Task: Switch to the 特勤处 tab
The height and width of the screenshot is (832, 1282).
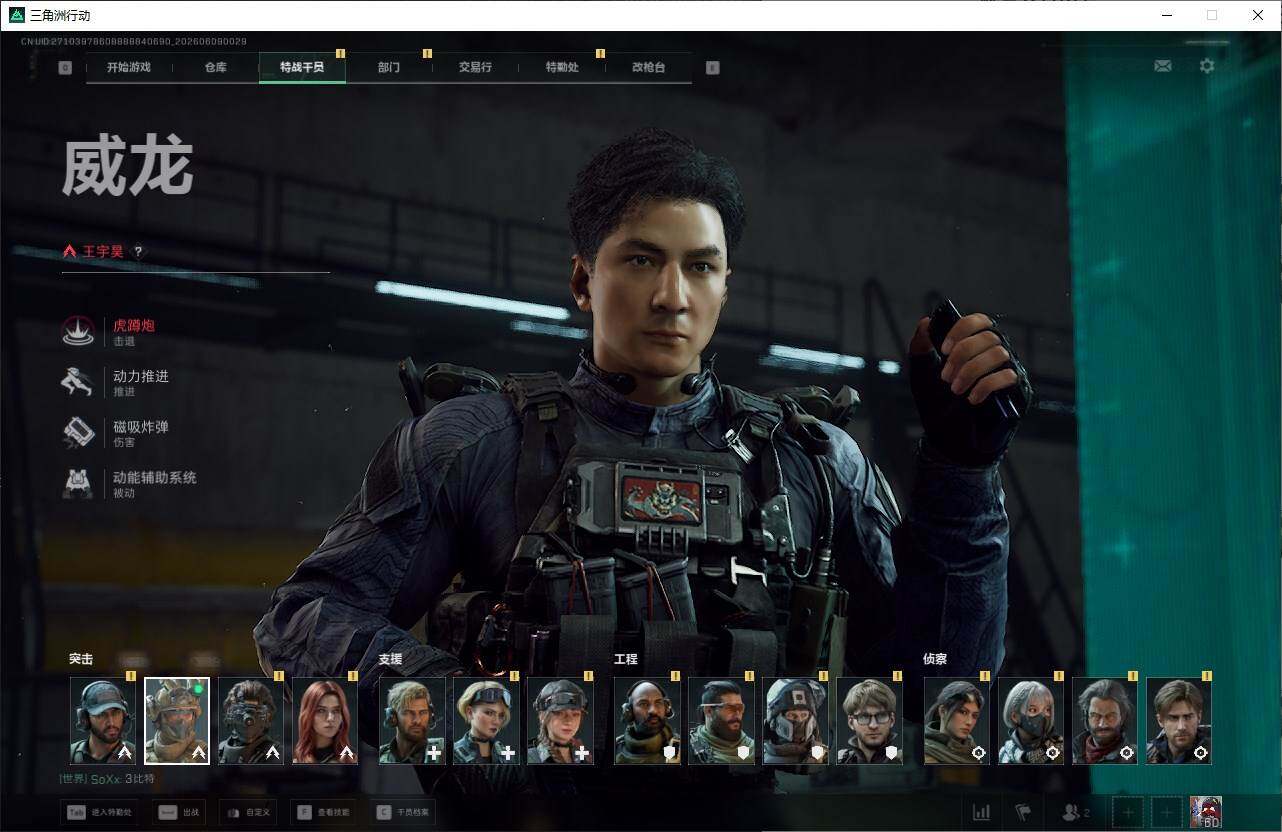Action: click(x=562, y=68)
